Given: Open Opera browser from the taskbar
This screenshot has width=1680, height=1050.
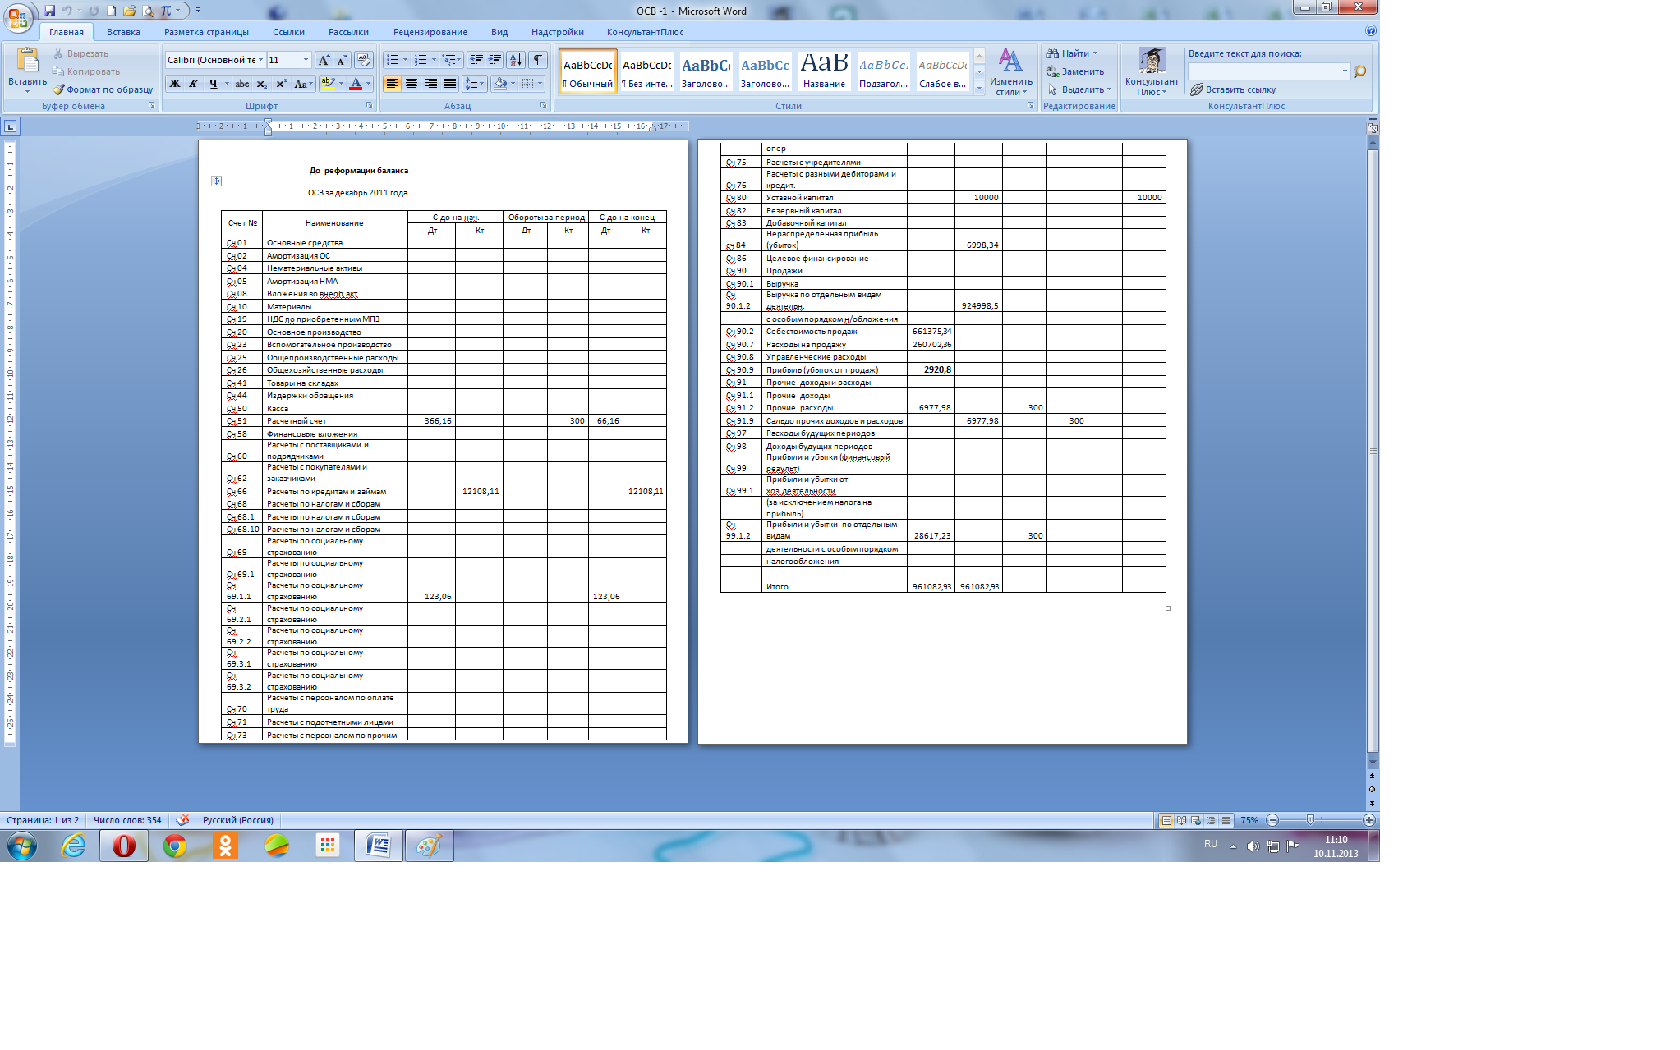Looking at the screenshot, I should [x=124, y=846].
